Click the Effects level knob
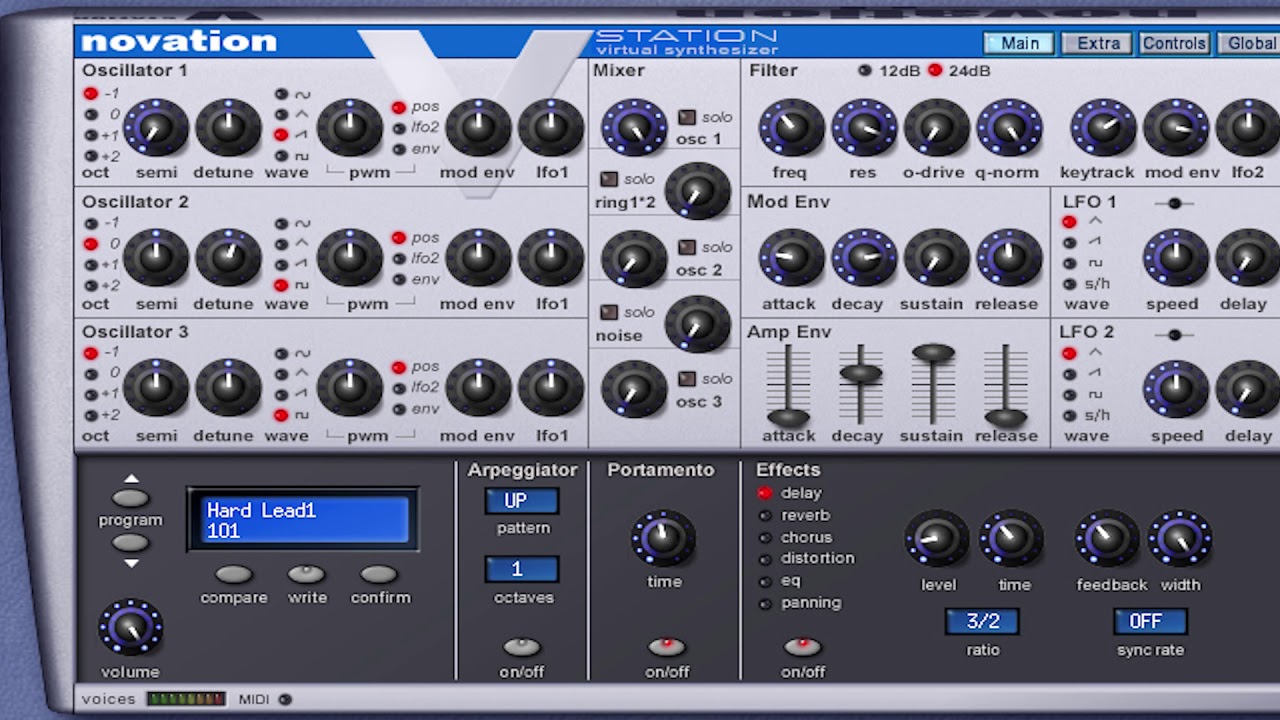The height and width of the screenshot is (720, 1280). coord(937,539)
